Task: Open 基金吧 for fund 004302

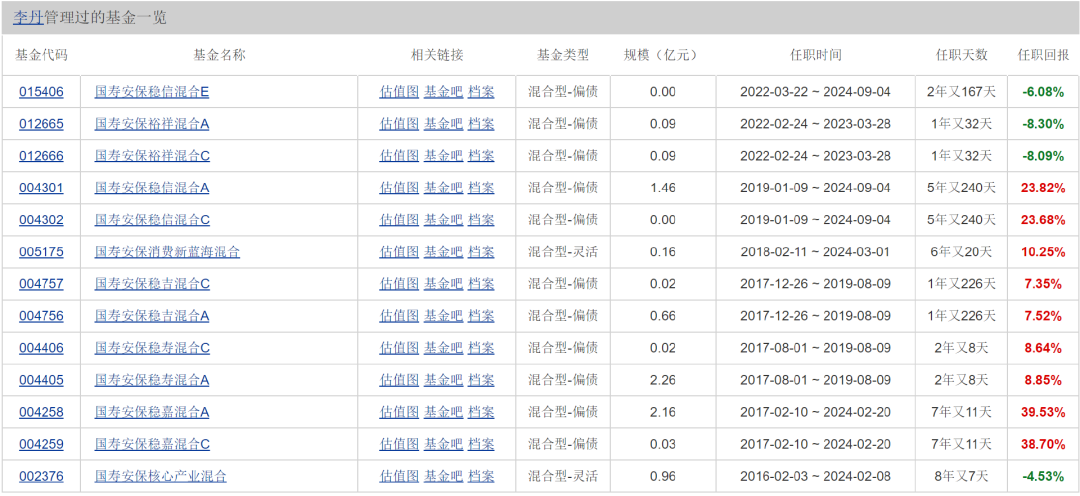Action: 443,220
